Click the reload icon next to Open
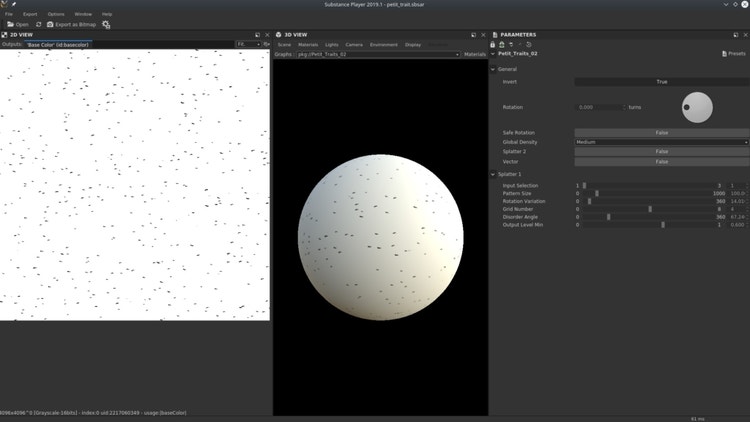The width and height of the screenshot is (750, 422). point(38,24)
